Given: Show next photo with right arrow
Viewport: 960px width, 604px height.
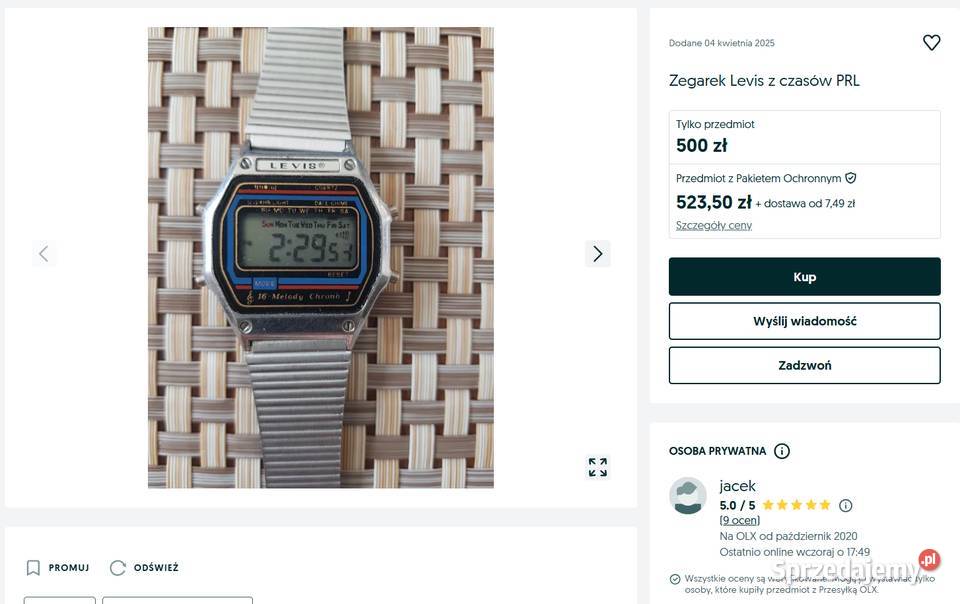Looking at the screenshot, I should pos(598,253).
